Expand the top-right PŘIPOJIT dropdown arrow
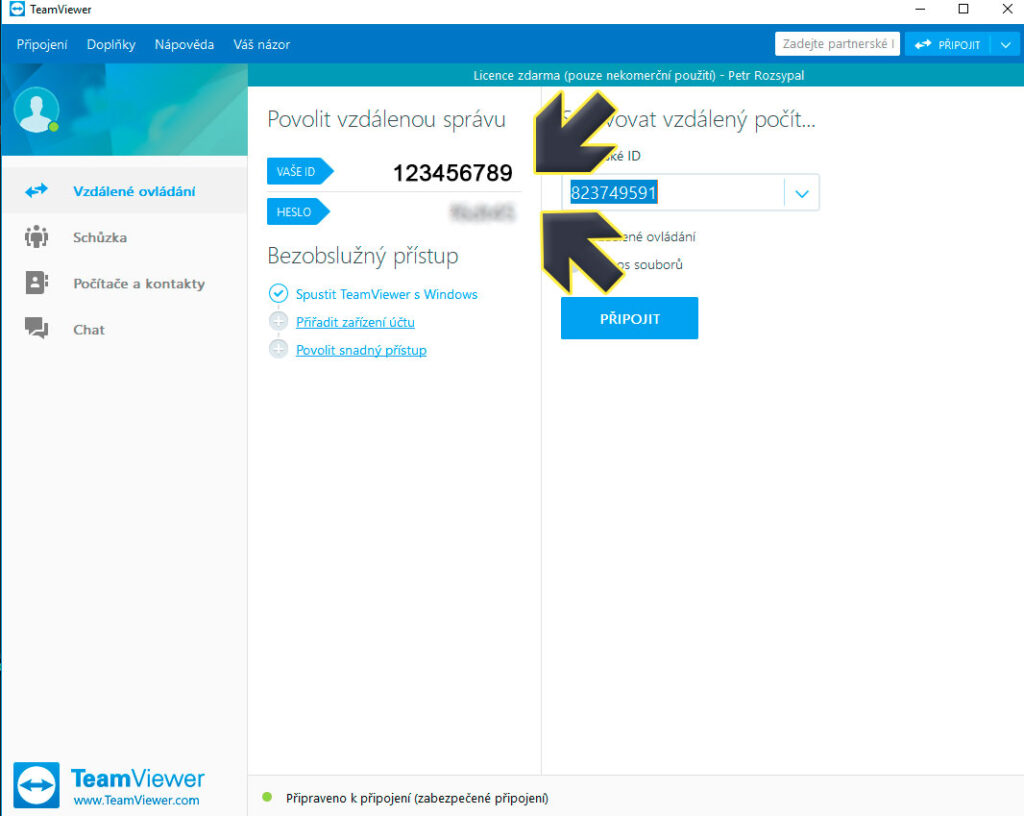1024x816 pixels. tap(1005, 45)
